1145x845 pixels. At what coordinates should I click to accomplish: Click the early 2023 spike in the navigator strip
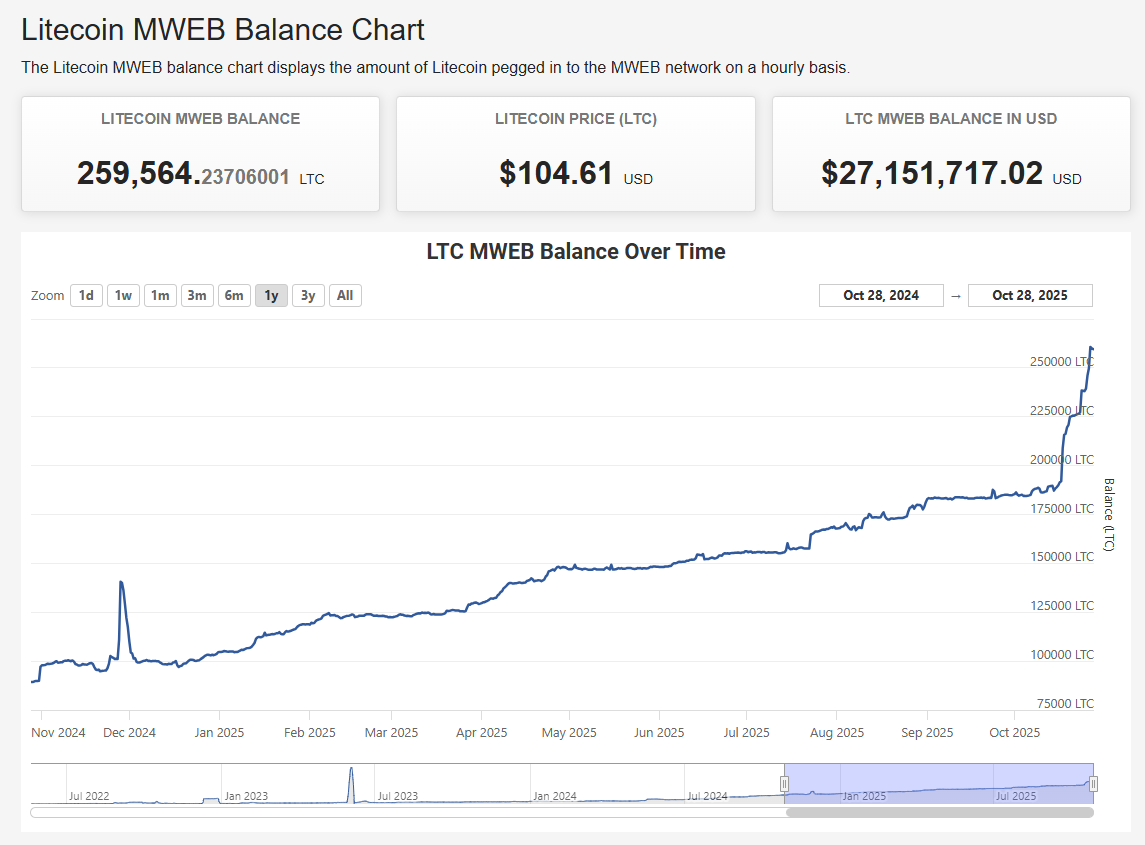[350, 775]
